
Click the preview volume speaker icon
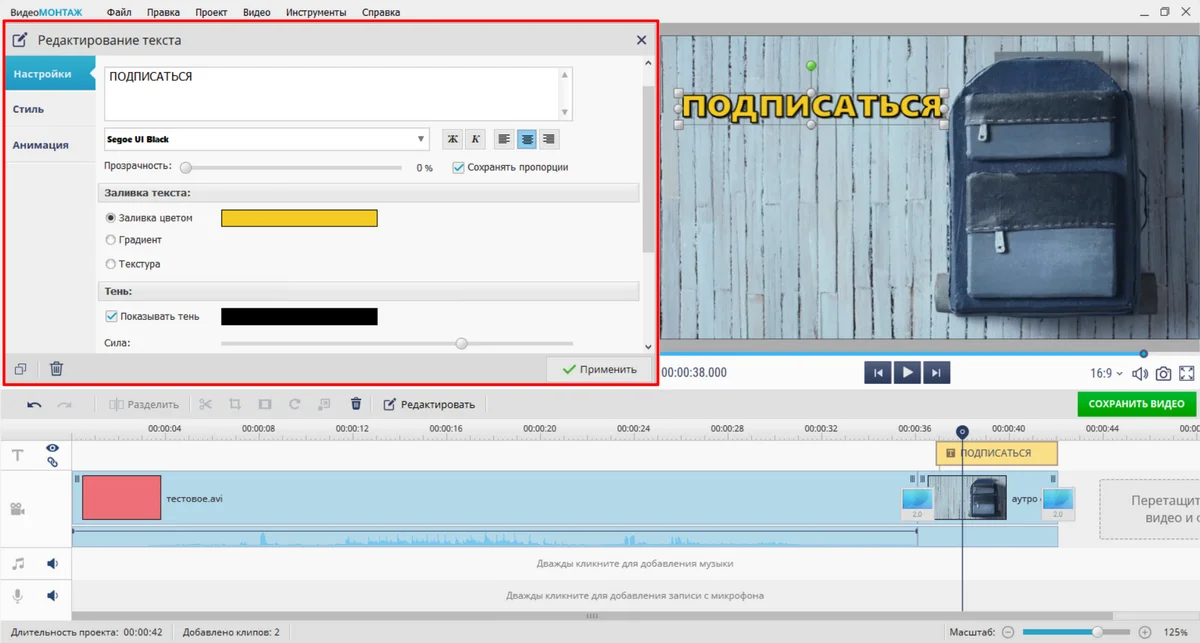[1140, 373]
